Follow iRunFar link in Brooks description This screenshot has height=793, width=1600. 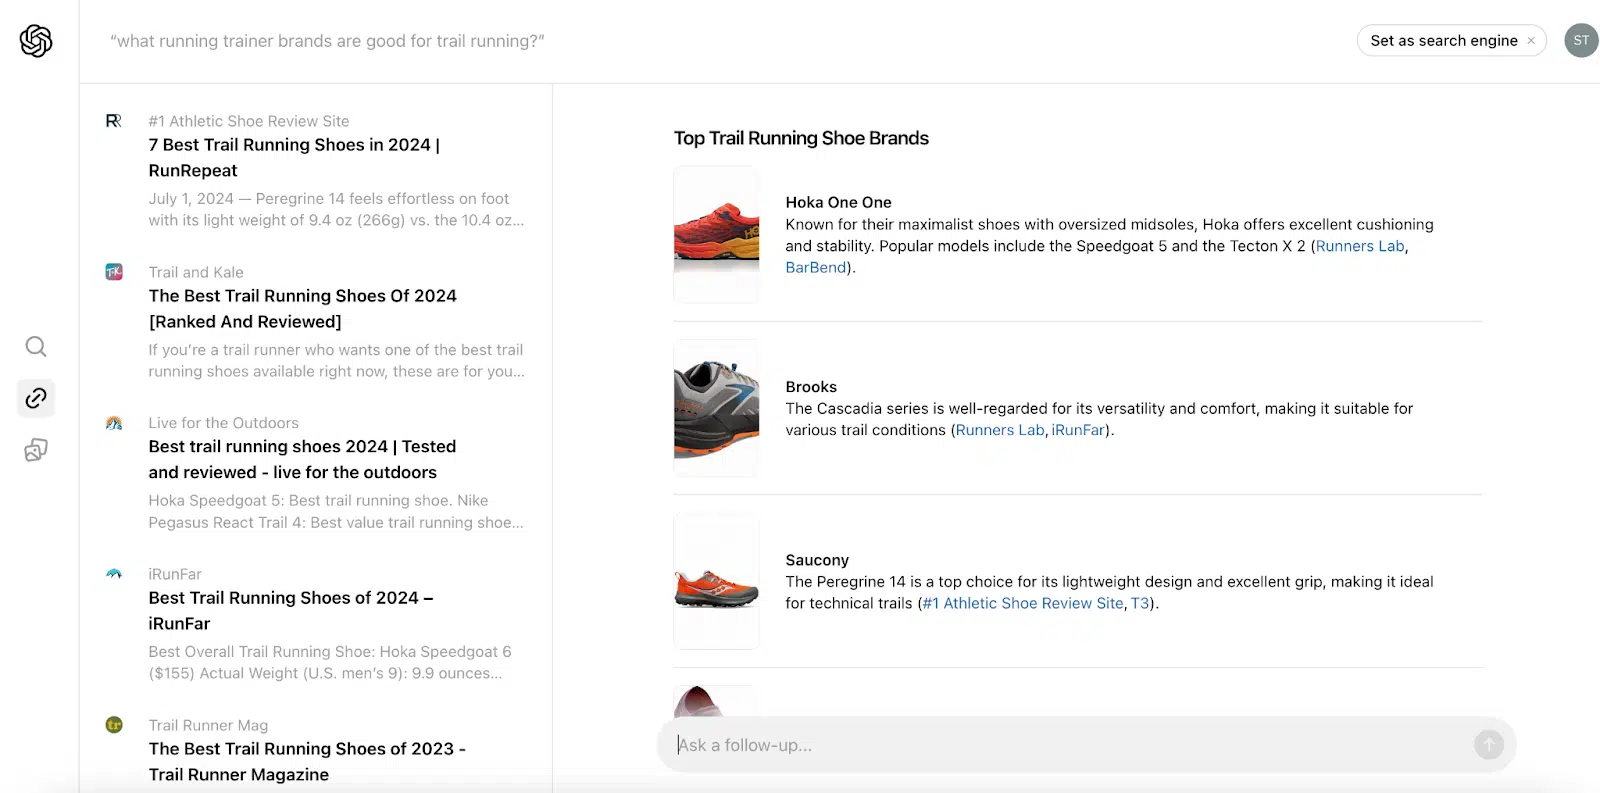[x=1078, y=430]
